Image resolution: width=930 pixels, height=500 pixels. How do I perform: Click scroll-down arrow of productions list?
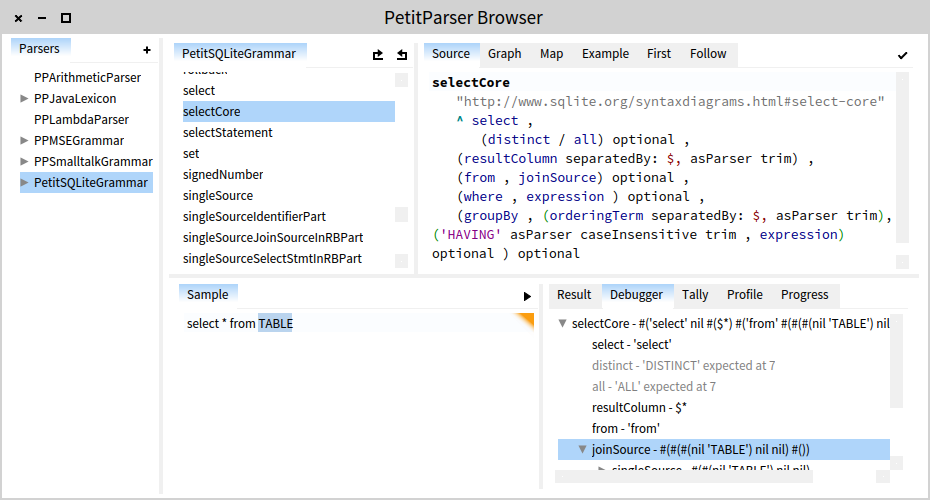coord(402,261)
